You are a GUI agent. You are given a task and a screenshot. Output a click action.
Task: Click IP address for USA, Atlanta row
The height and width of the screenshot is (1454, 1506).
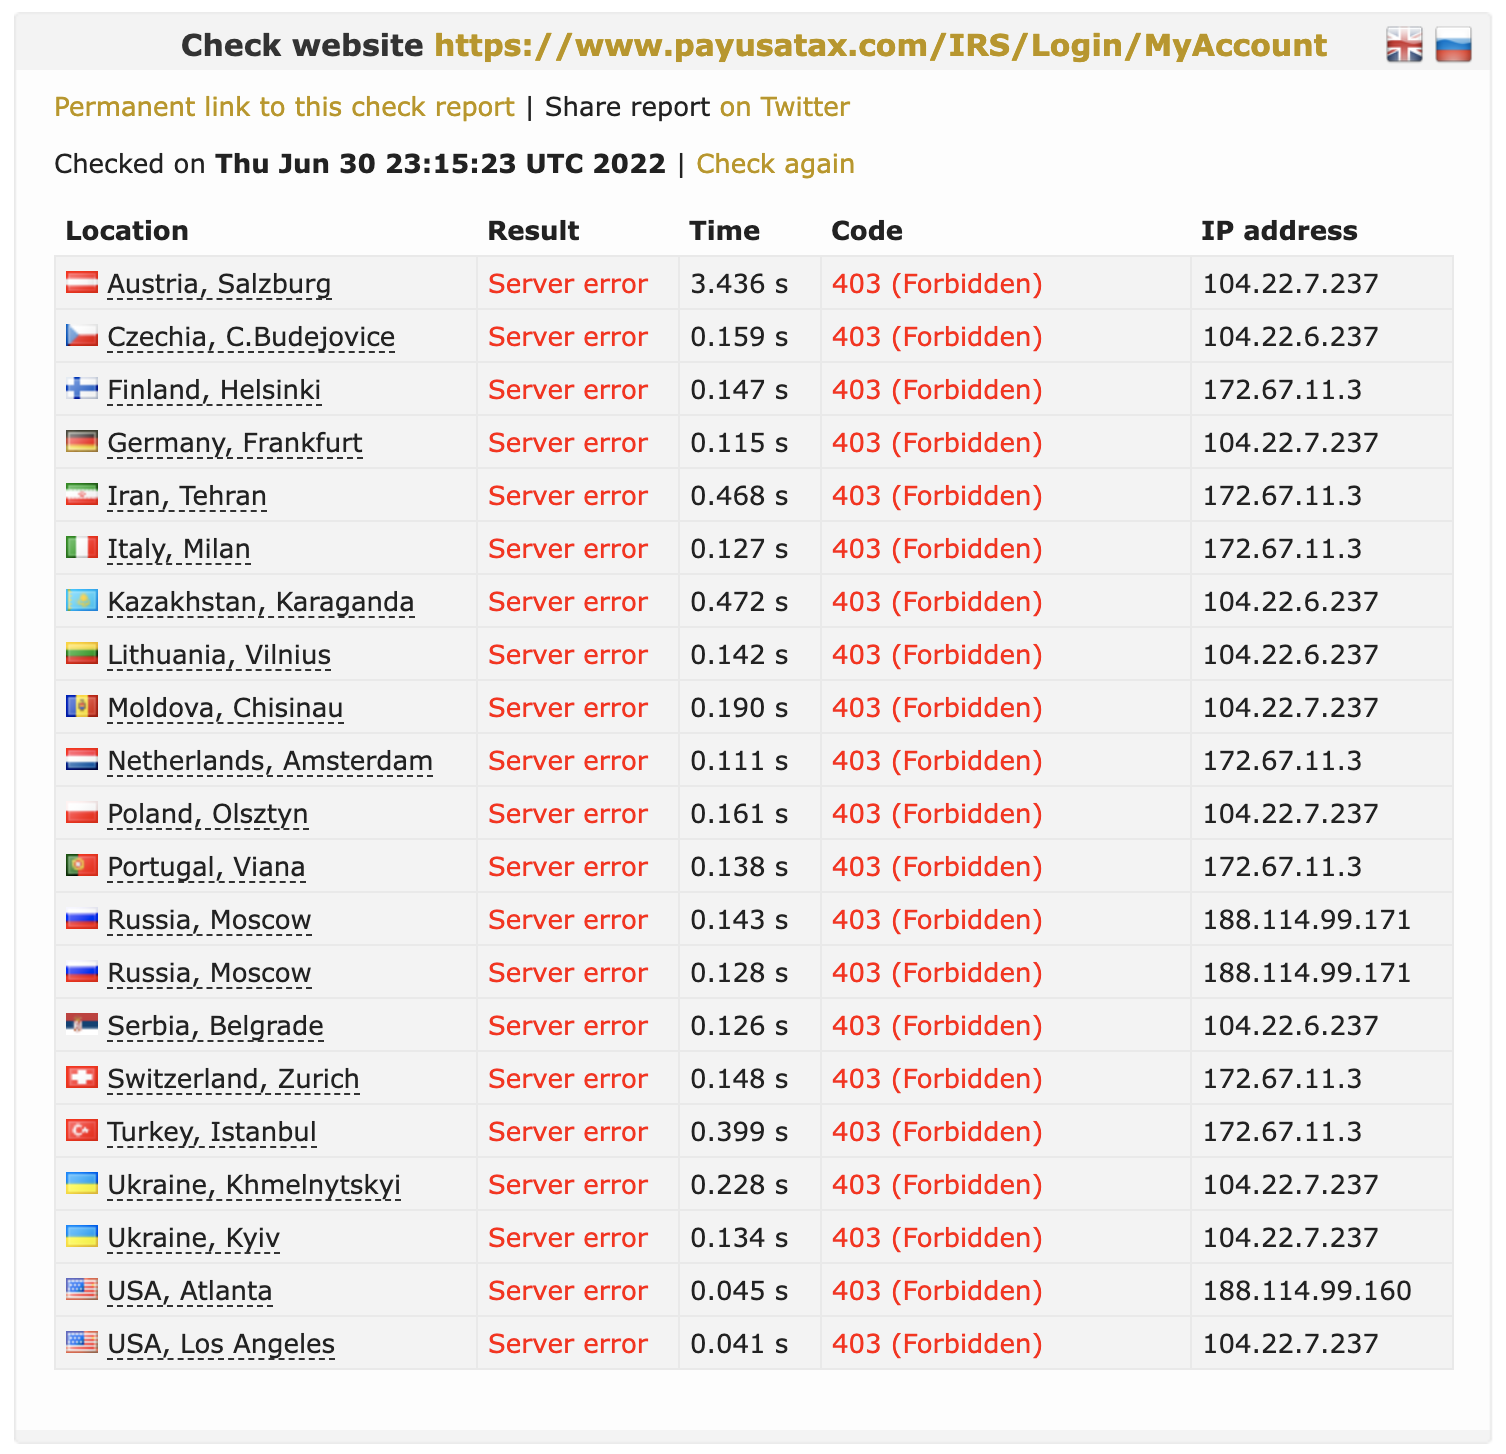point(1306,1291)
